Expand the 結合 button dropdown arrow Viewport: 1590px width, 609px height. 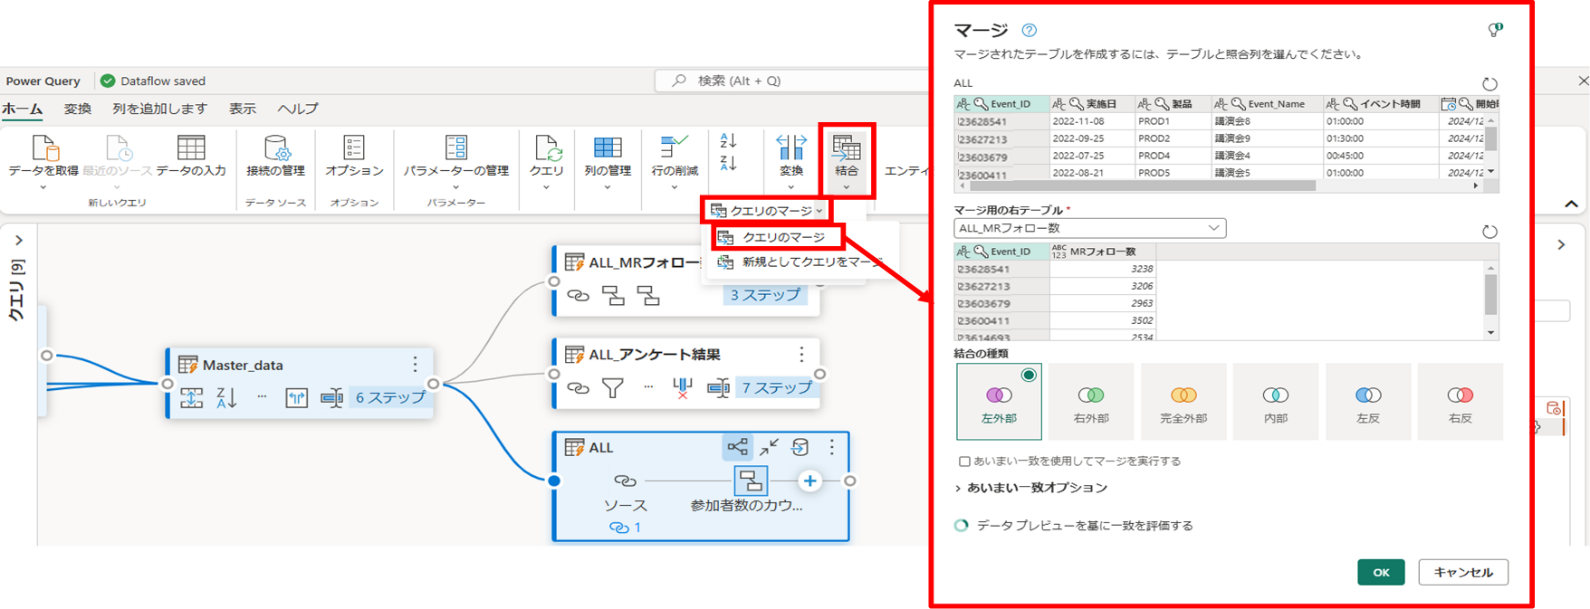coord(846,187)
